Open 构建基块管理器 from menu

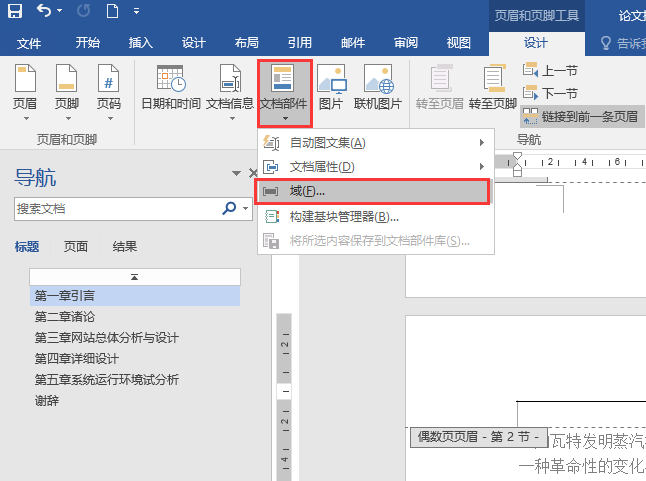[344, 216]
